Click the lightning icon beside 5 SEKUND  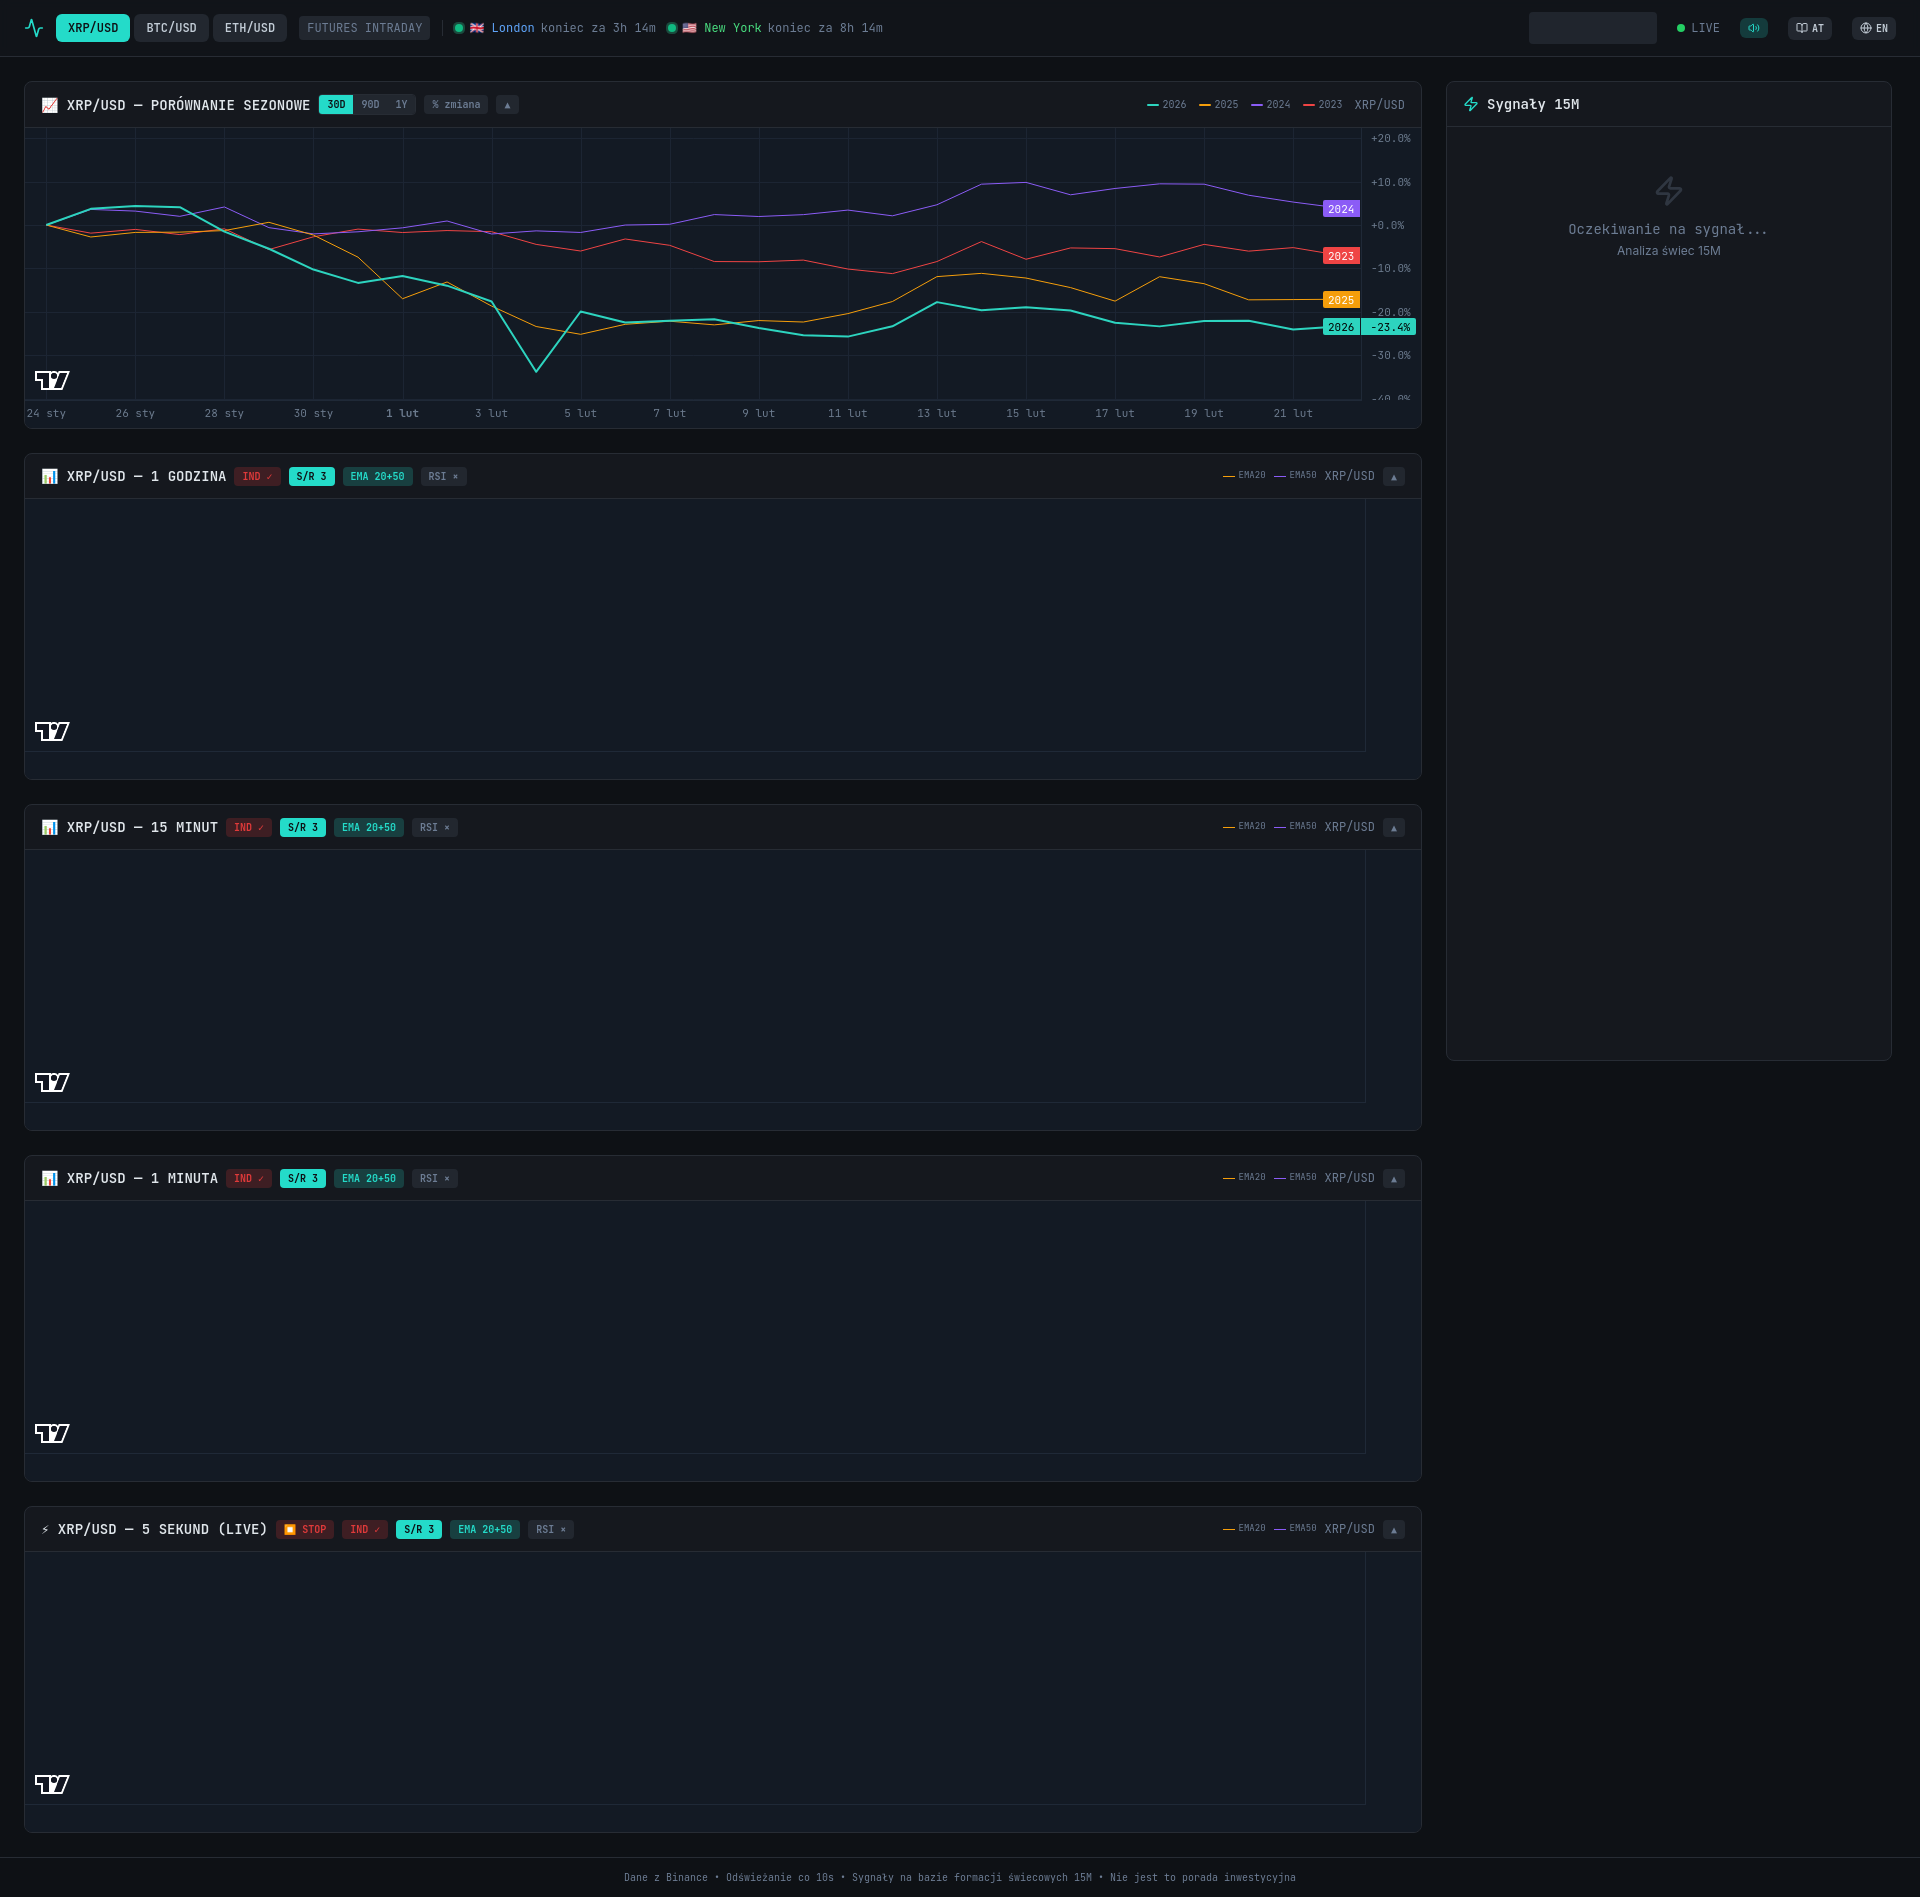[45, 1529]
